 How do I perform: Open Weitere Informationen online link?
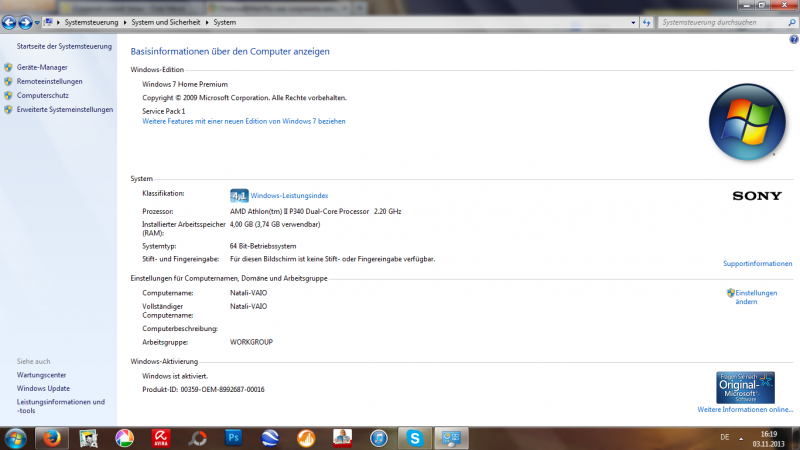[745, 410]
